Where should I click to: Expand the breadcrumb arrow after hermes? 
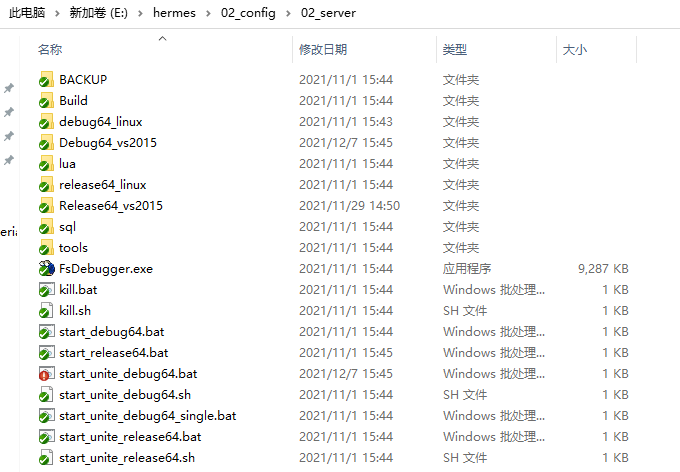(208, 13)
